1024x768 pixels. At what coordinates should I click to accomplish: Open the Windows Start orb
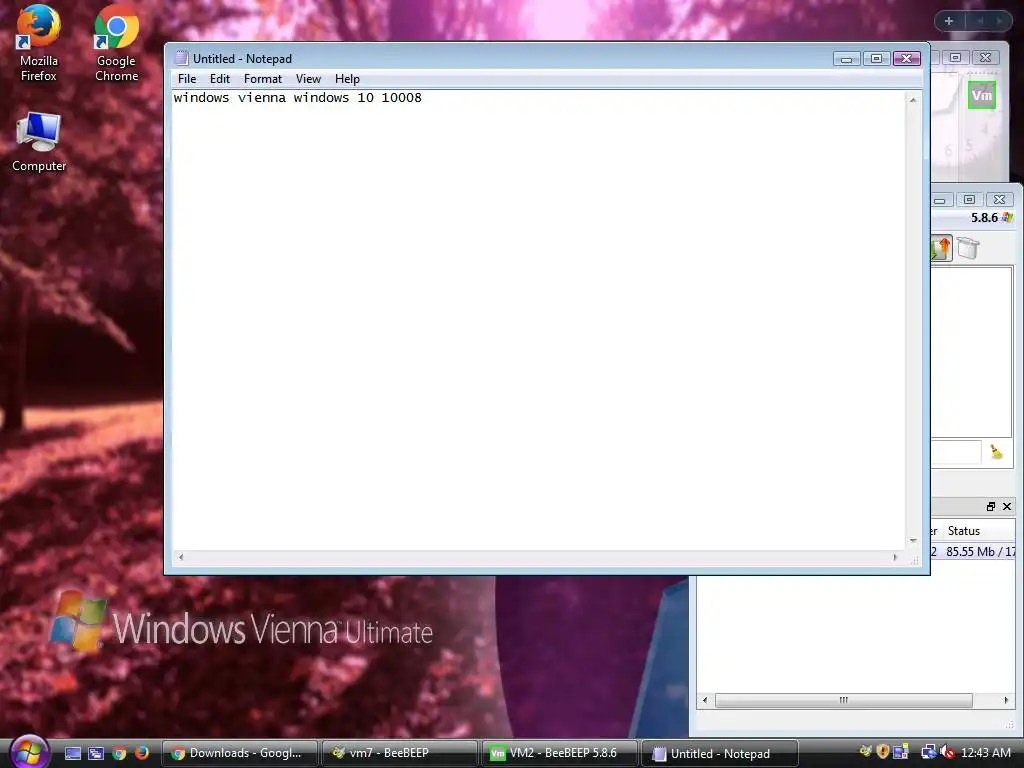tap(29, 751)
